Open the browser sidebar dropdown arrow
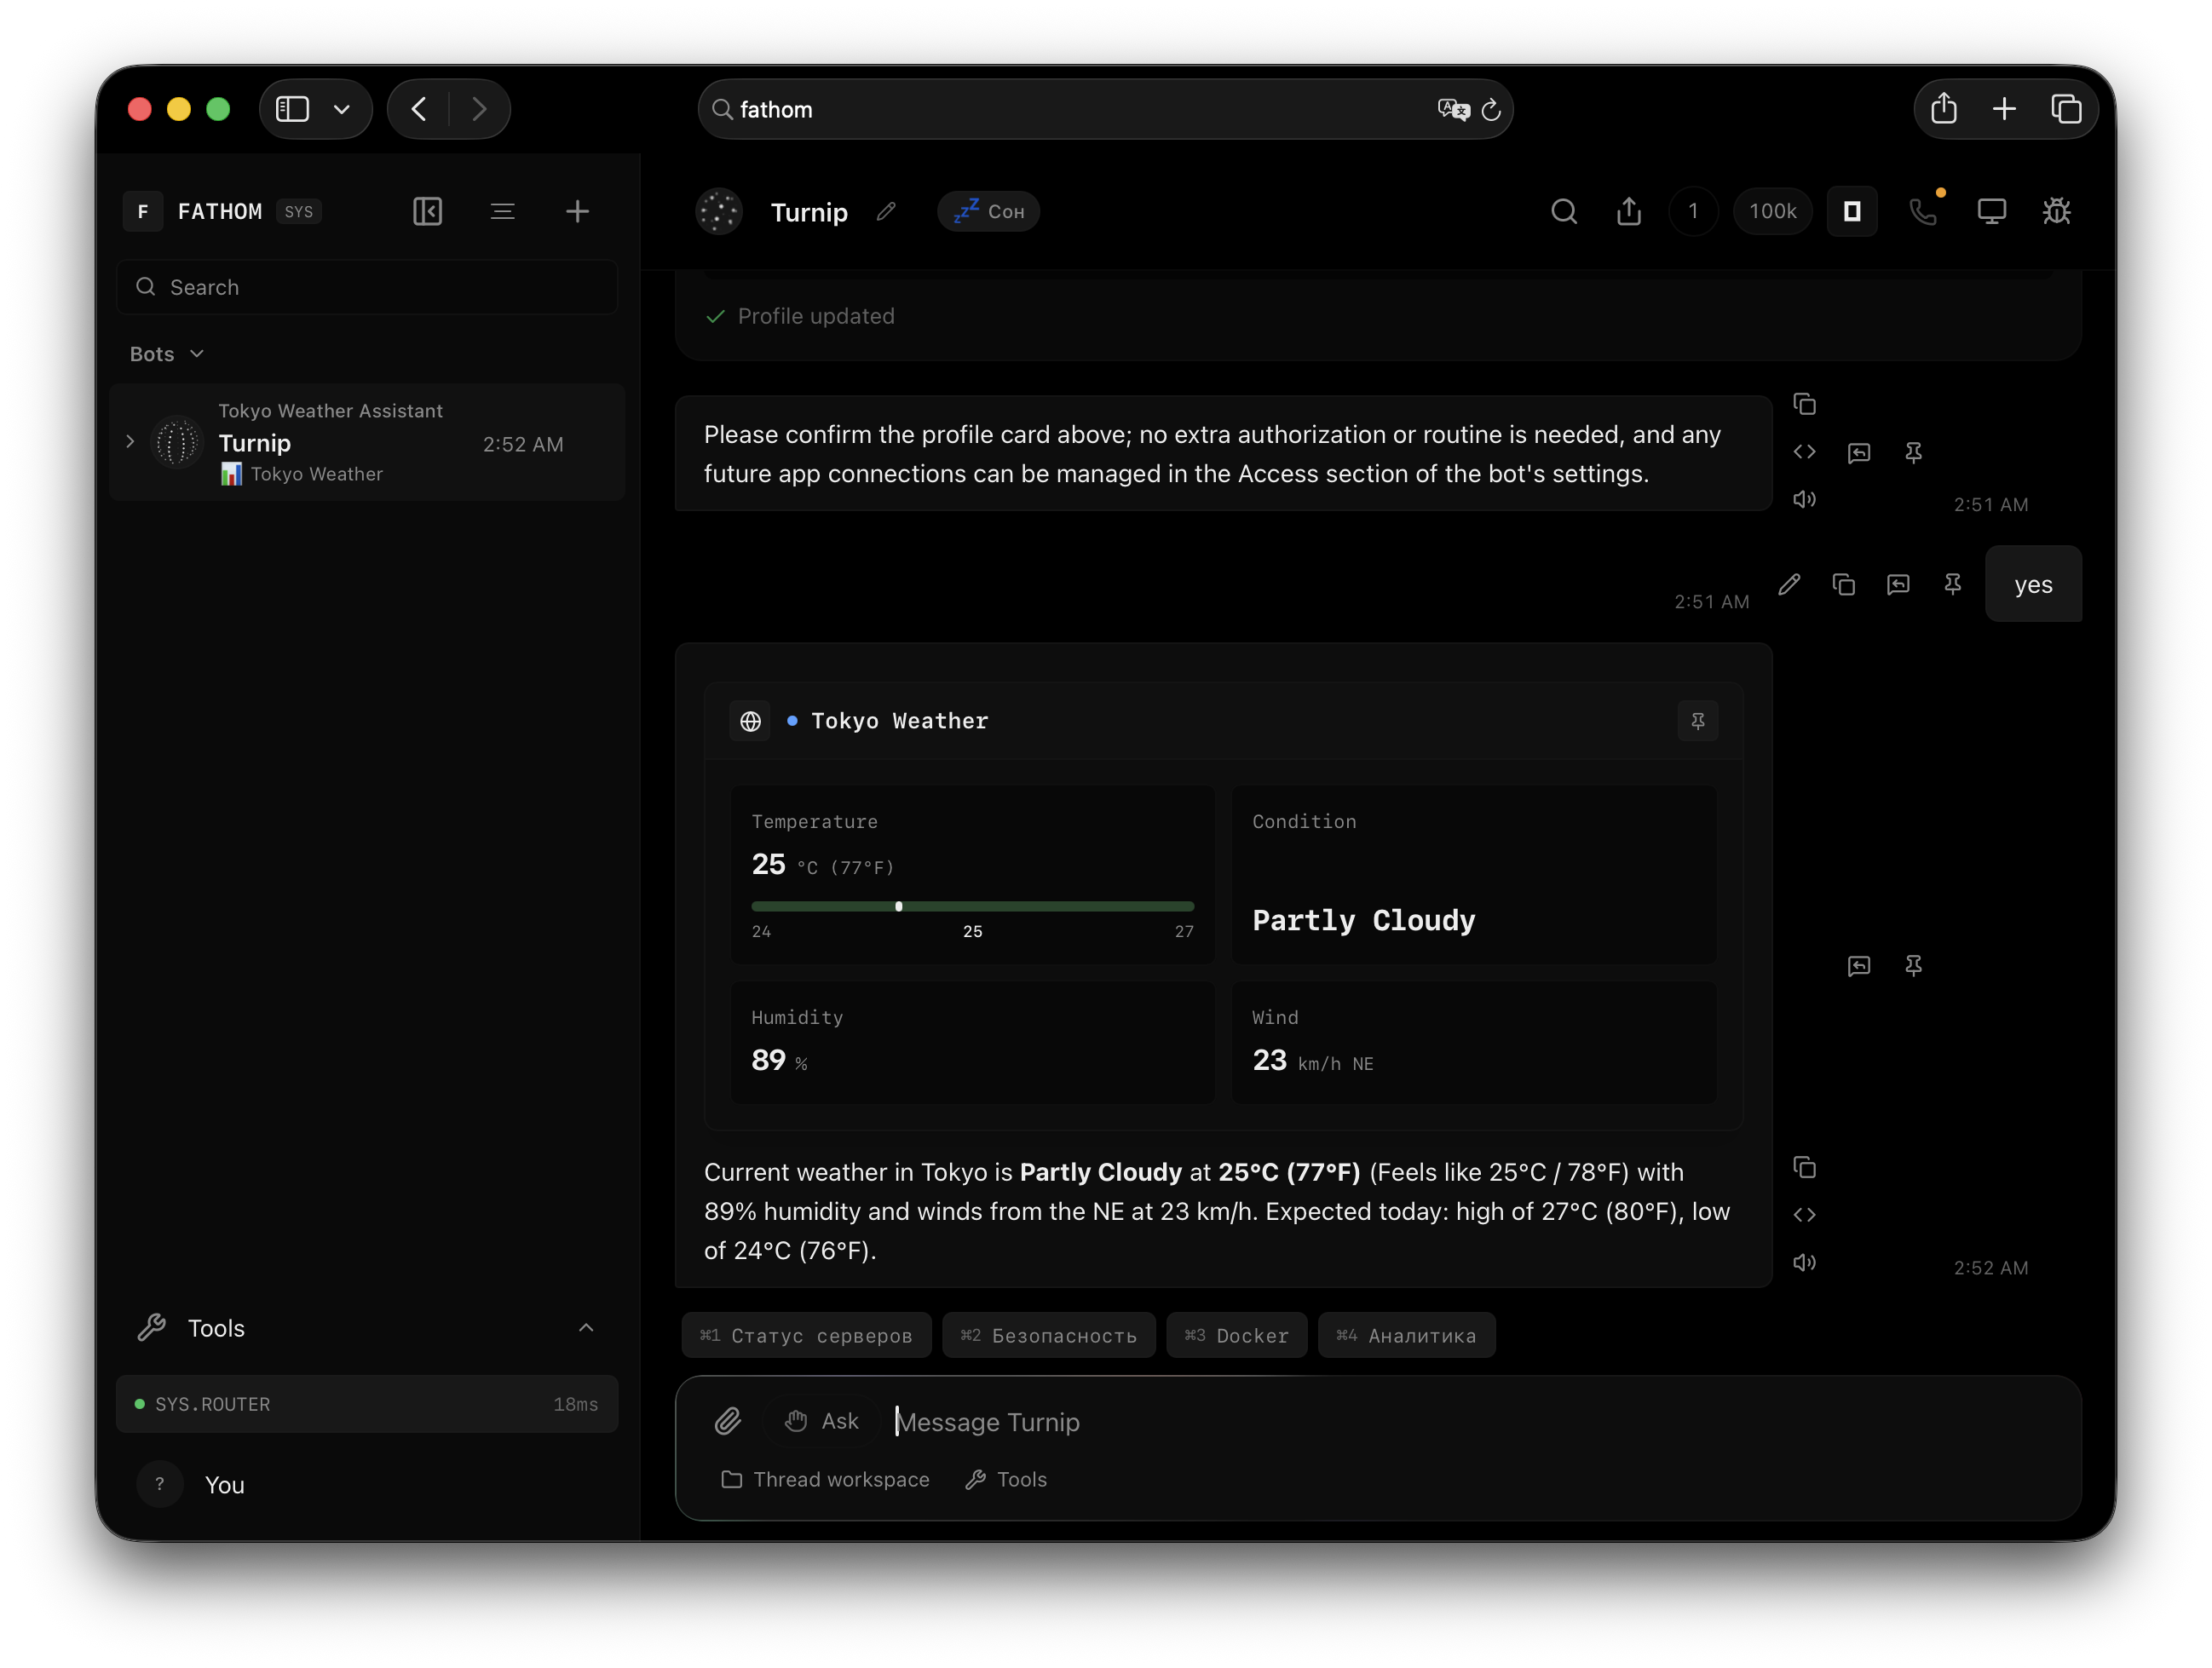This screenshot has width=2212, height=1668. tap(342, 109)
